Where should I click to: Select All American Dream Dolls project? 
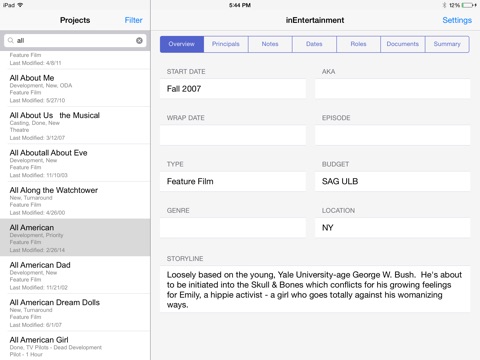(75, 313)
